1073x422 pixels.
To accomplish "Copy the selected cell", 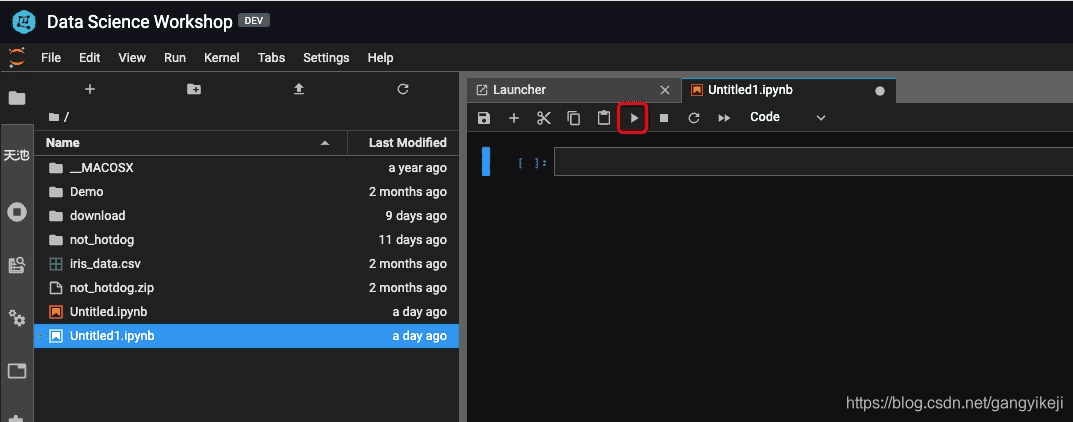I will tap(573, 118).
